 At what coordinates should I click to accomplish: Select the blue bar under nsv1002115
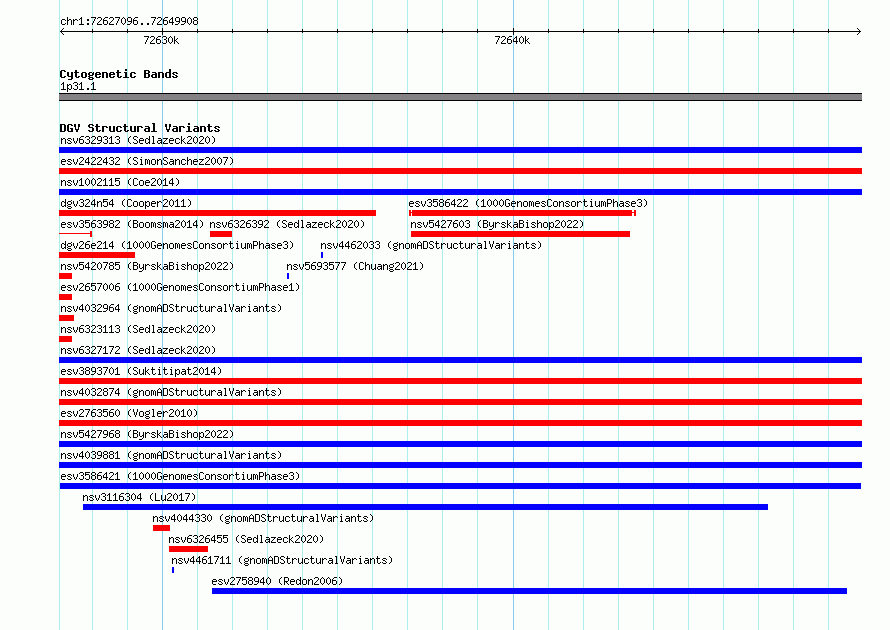pos(460,192)
